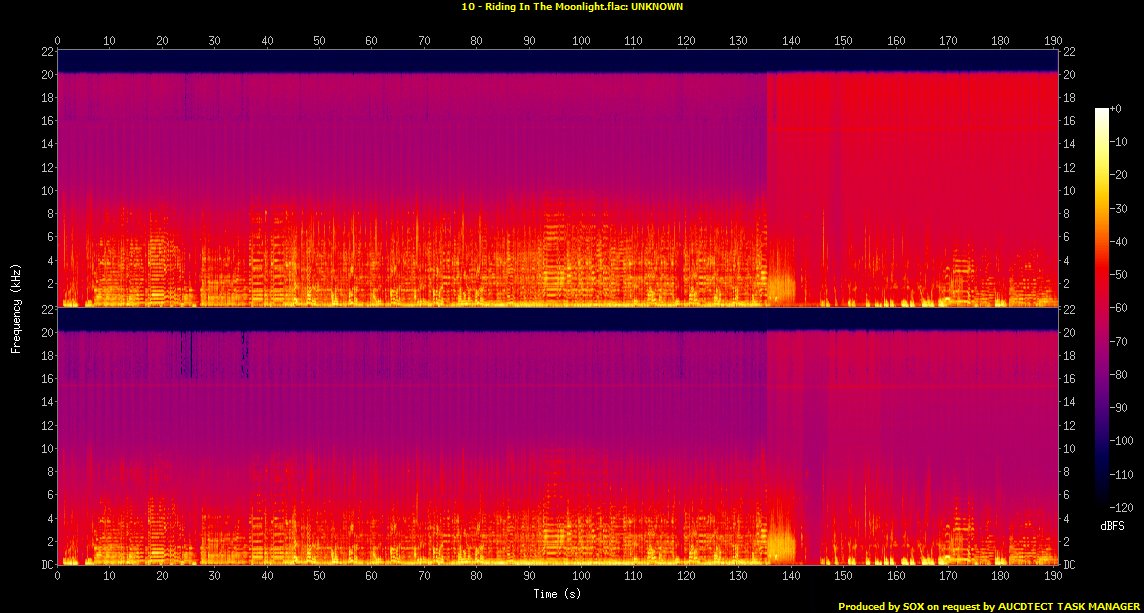Select the 50 second mark on top time axis
The width and height of the screenshot is (1144, 613).
(x=319, y=41)
